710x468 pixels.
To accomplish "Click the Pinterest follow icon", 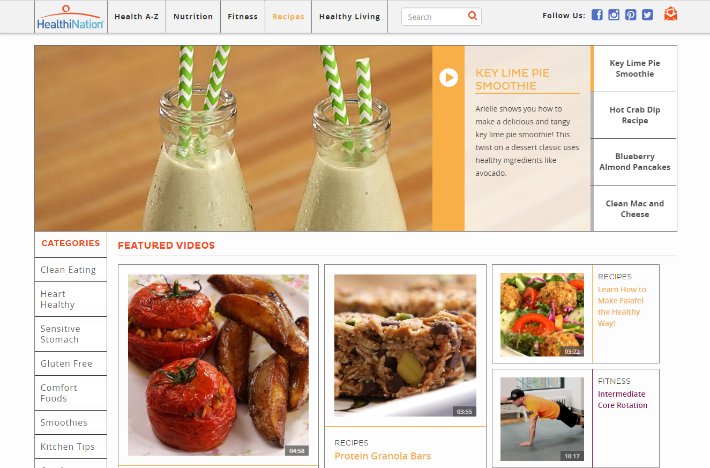I will point(631,15).
